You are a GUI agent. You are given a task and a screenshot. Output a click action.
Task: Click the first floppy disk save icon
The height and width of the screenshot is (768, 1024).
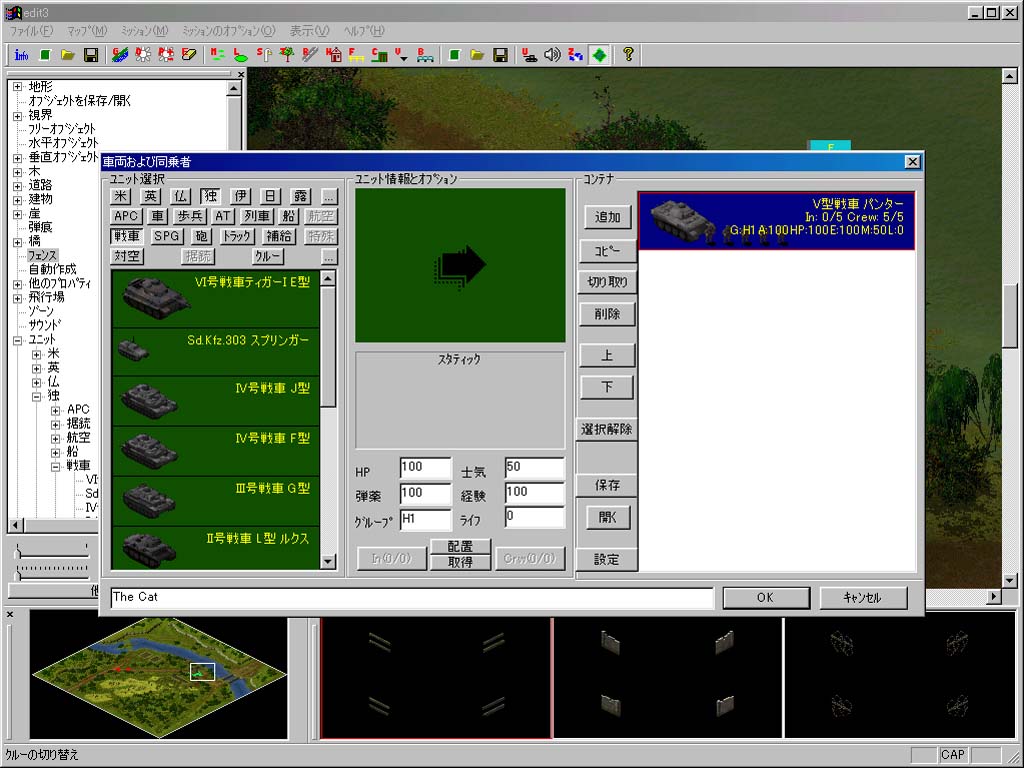point(90,54)
